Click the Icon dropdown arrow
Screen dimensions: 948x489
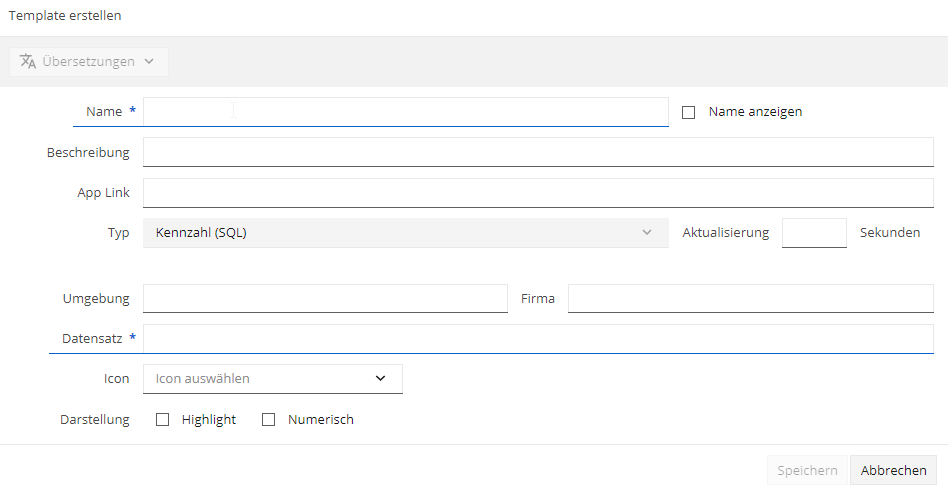click(380, 378)
